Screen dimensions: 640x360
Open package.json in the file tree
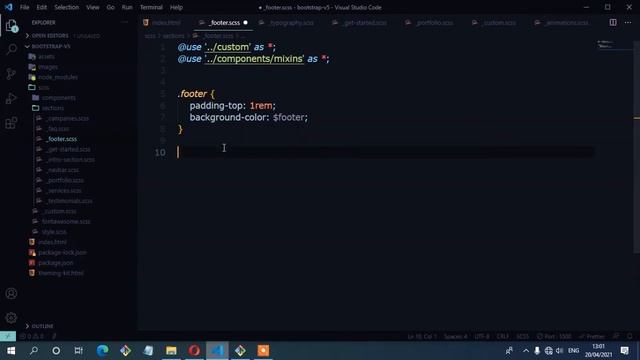(56, 263)
